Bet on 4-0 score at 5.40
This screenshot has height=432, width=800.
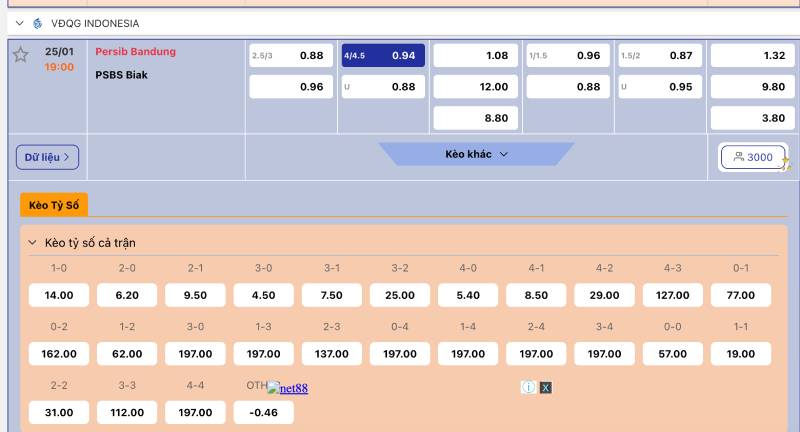pyautogui.click(x=468, y=295)
